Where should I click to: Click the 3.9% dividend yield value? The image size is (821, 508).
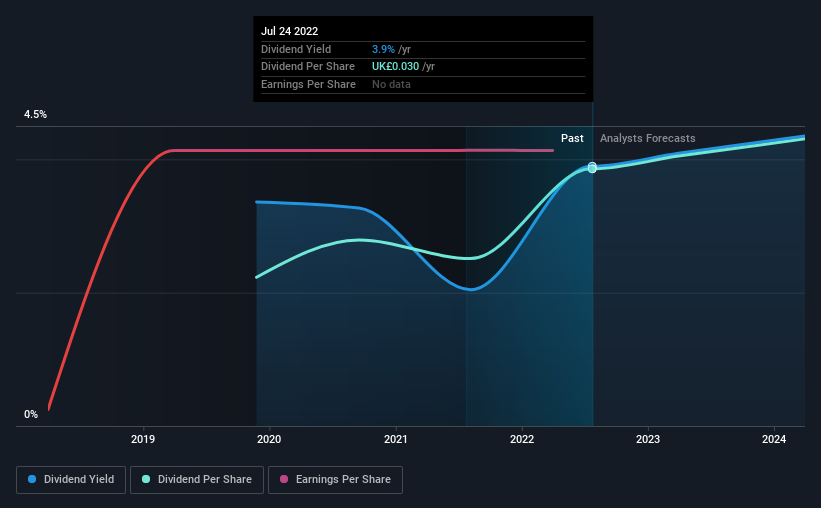383,49
